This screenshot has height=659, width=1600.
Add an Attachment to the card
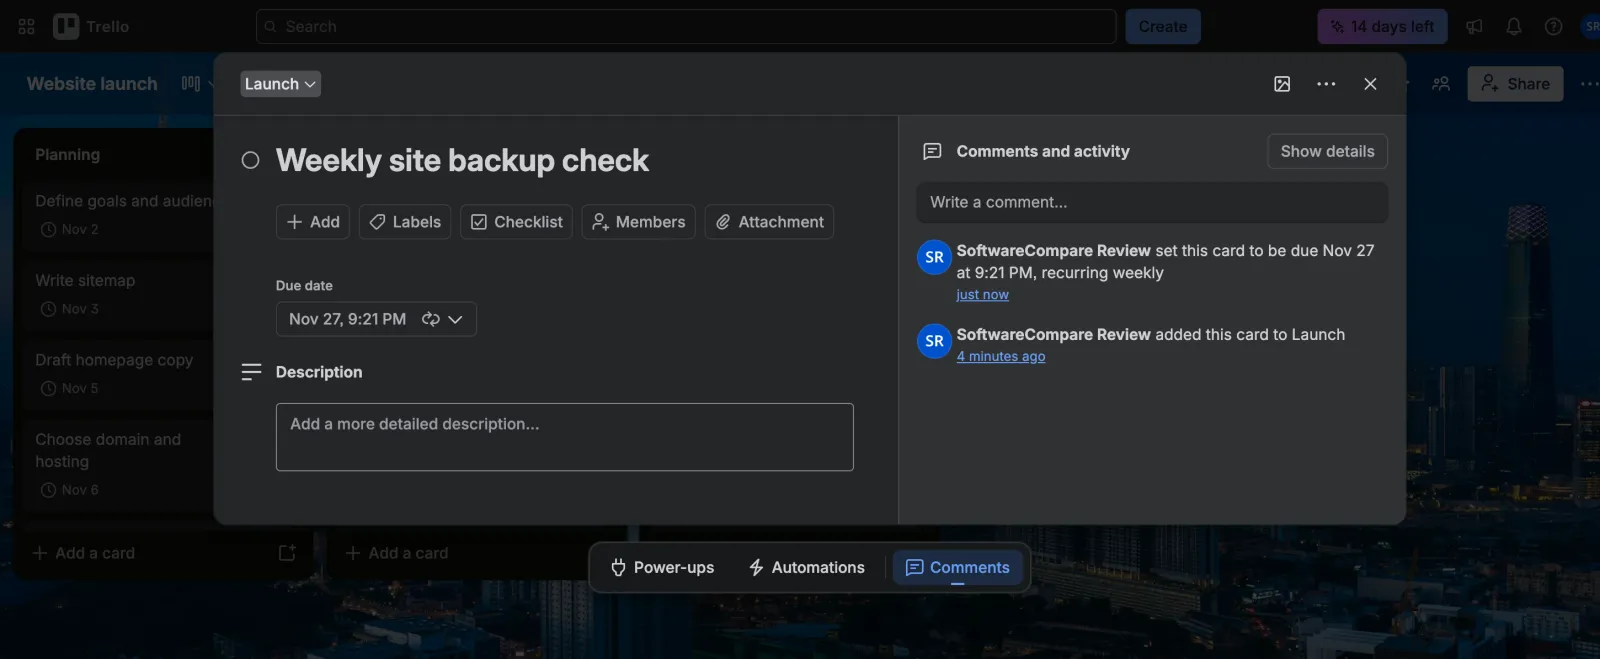[x=769, y=222]
